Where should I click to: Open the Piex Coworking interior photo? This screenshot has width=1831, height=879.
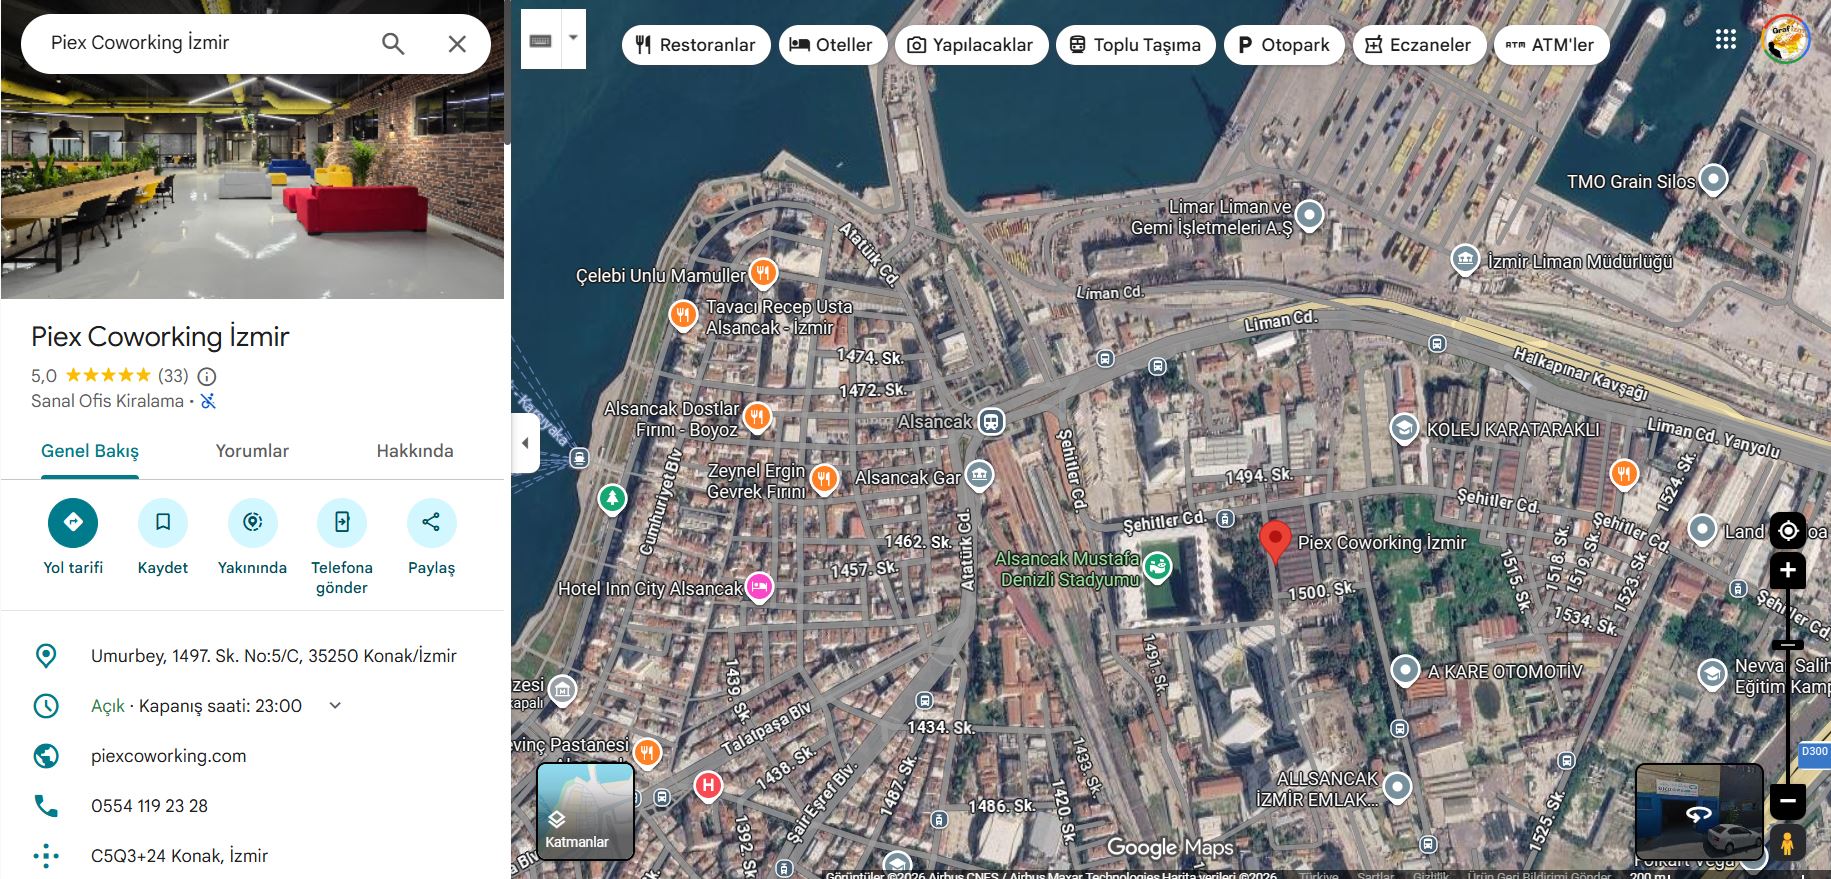[252, 186]
